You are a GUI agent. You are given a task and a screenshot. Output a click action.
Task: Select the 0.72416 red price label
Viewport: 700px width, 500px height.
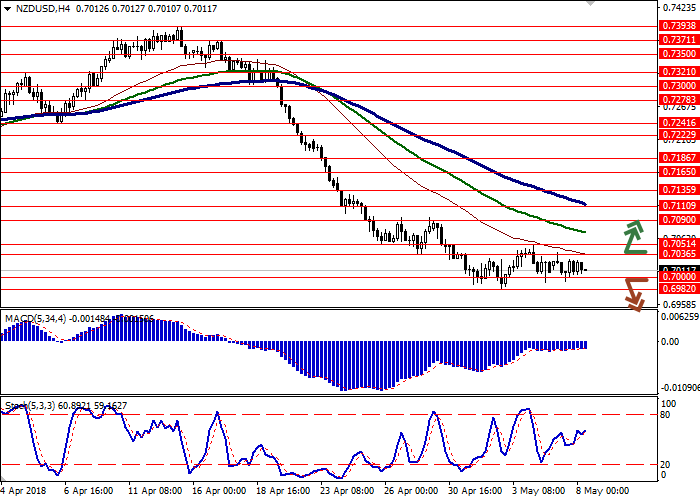point(677,122)
